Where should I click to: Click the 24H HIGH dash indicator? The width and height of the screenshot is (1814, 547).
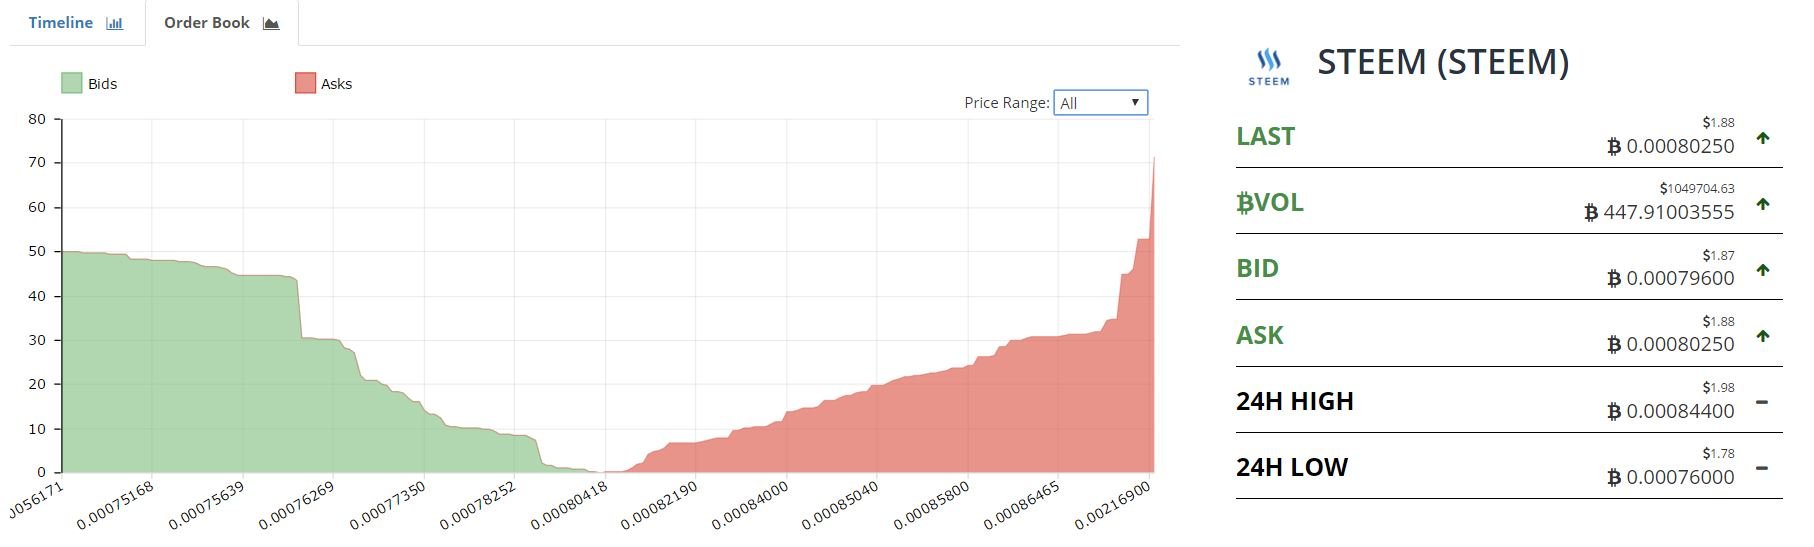point(1762,402)
